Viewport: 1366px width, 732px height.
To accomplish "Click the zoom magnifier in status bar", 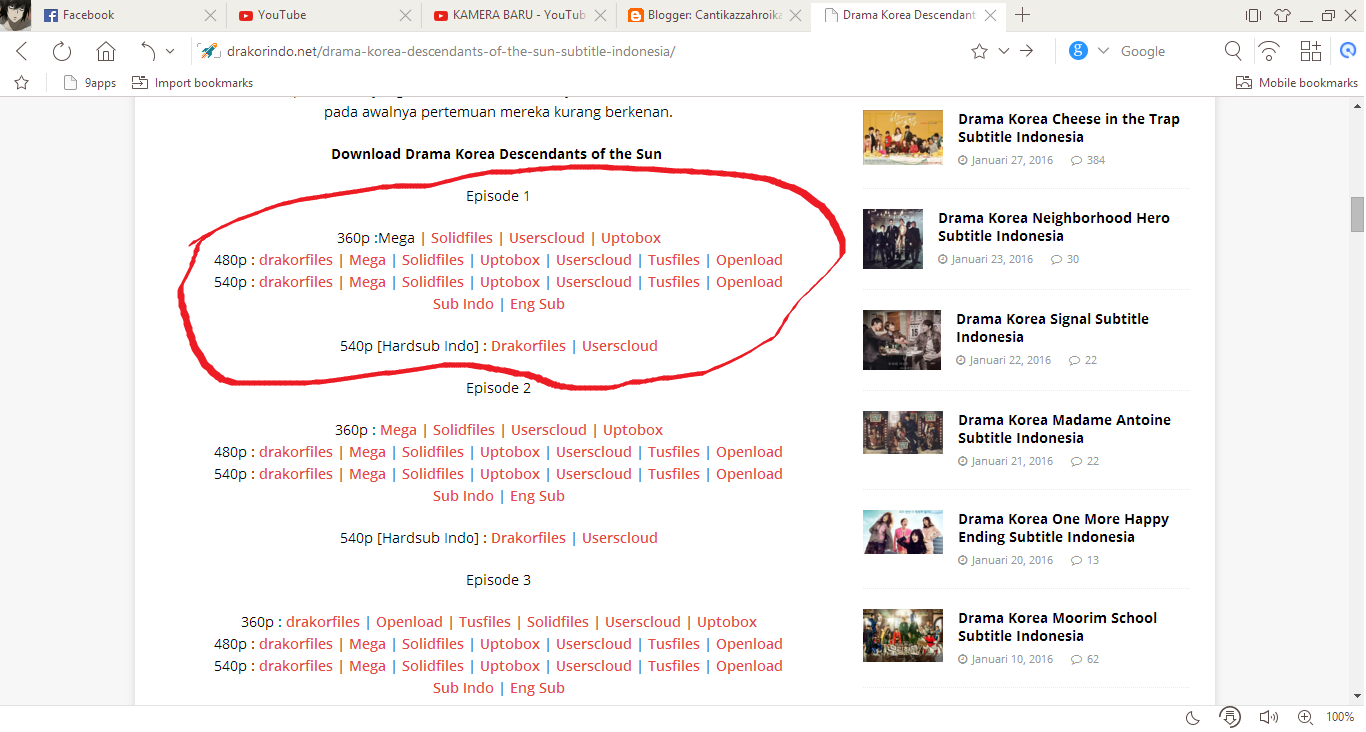I will (x=1305, y=717).
